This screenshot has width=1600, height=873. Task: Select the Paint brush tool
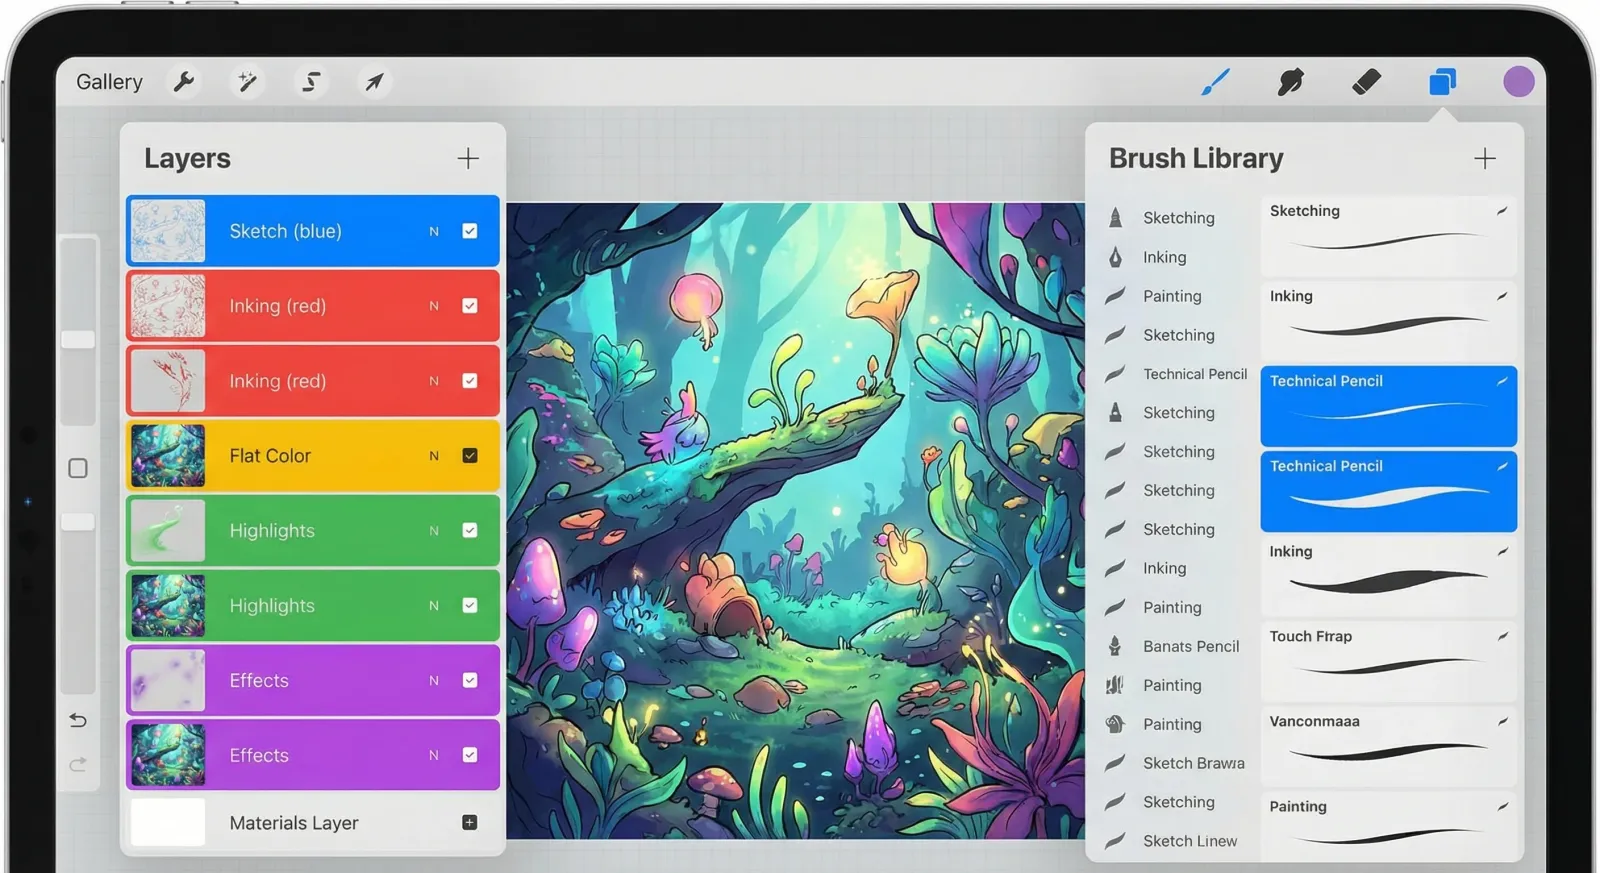pos(1215,82)
